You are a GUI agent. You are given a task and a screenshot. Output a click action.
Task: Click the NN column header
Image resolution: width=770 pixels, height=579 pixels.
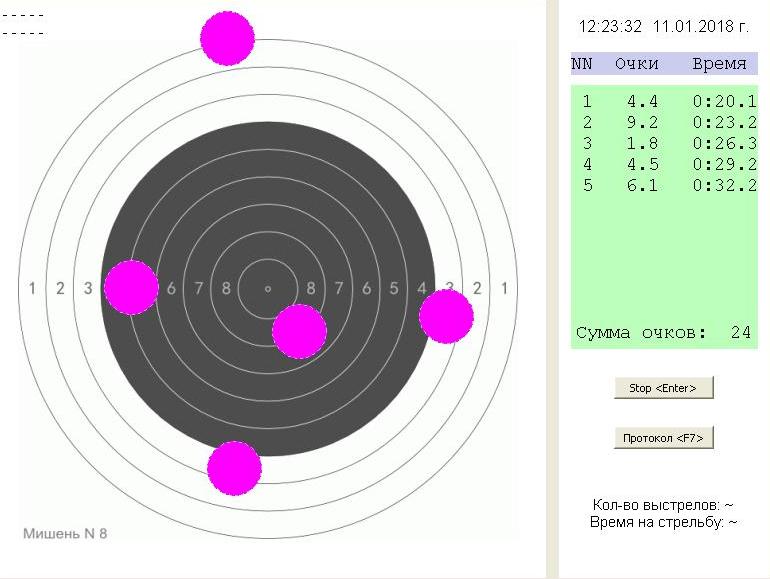(x=582, y=63)
